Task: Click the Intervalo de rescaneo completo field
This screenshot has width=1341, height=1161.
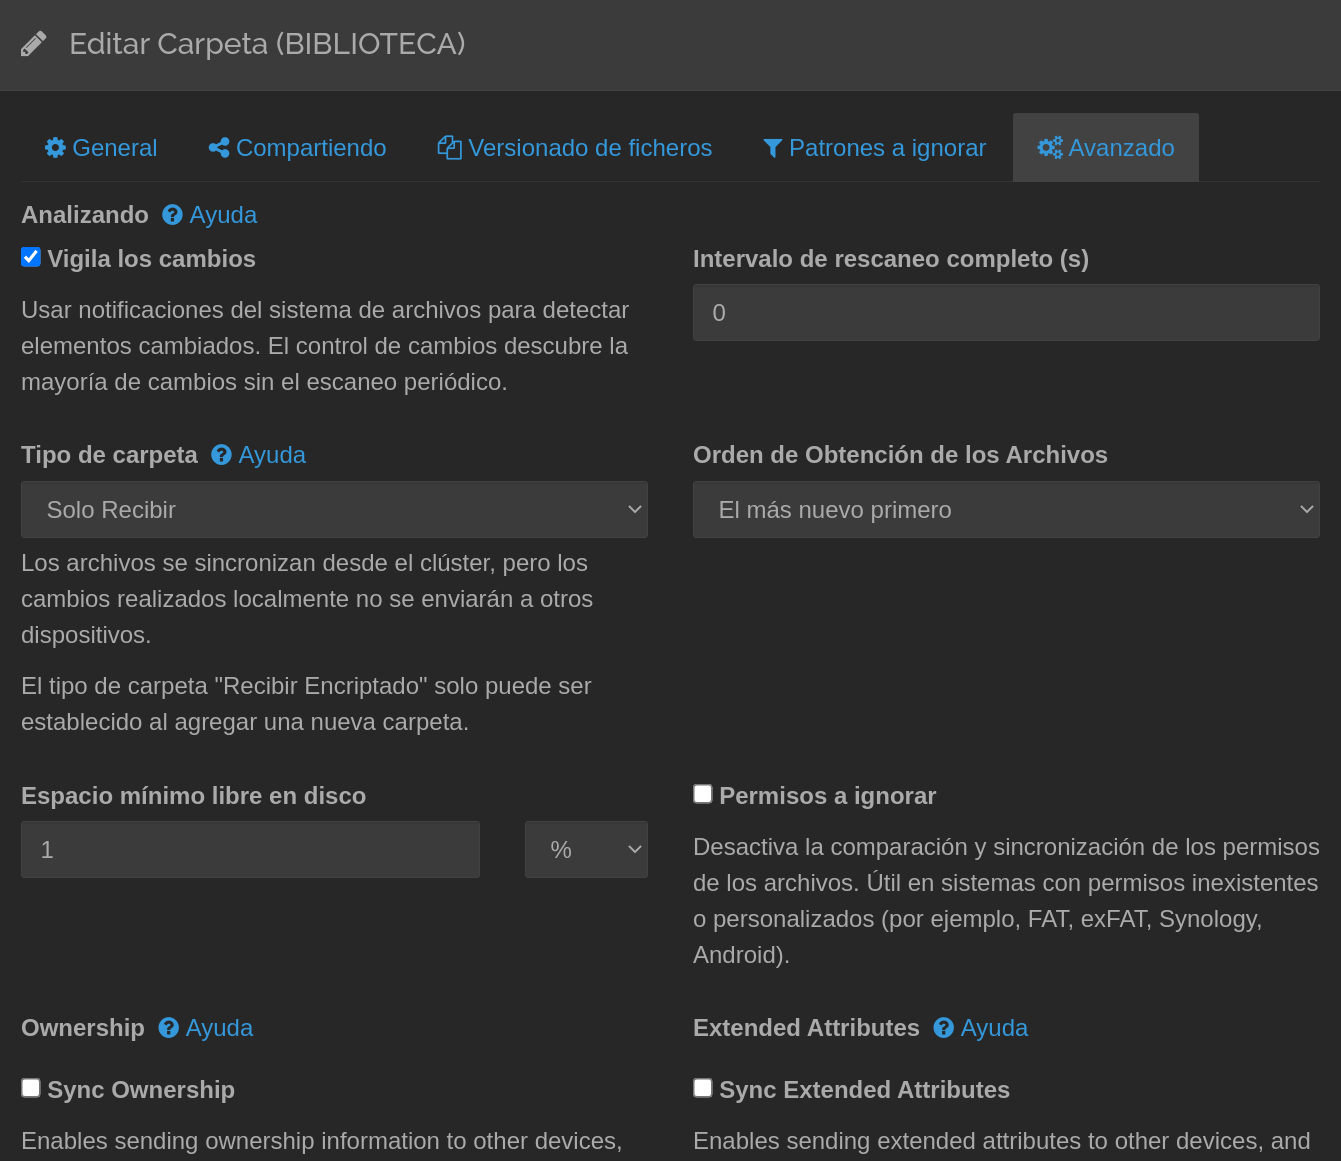Action: (1006, 313)
